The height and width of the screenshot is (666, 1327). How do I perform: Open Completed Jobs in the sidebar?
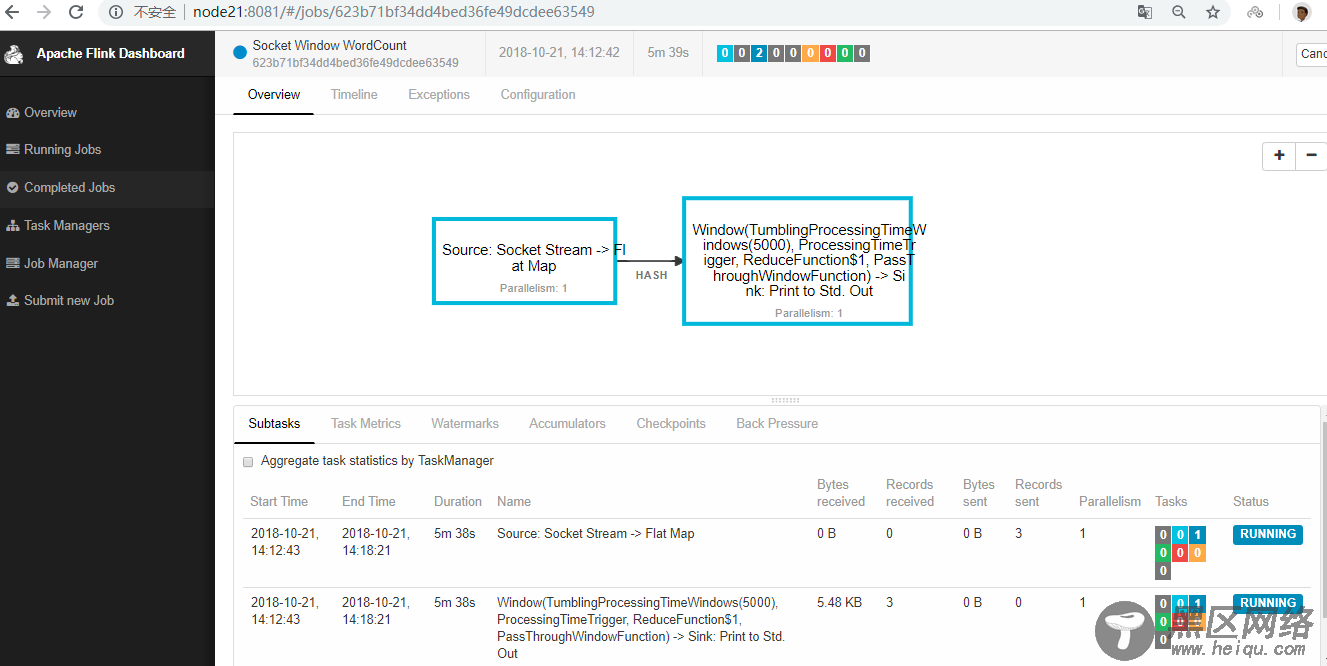pyautogui.click(x=107, y=188)
